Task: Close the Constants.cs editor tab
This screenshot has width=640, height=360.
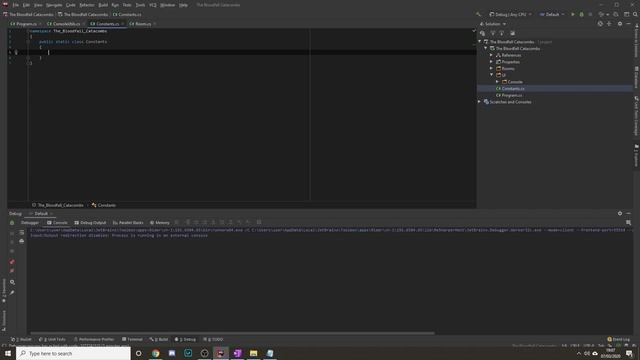Action: 122,24
